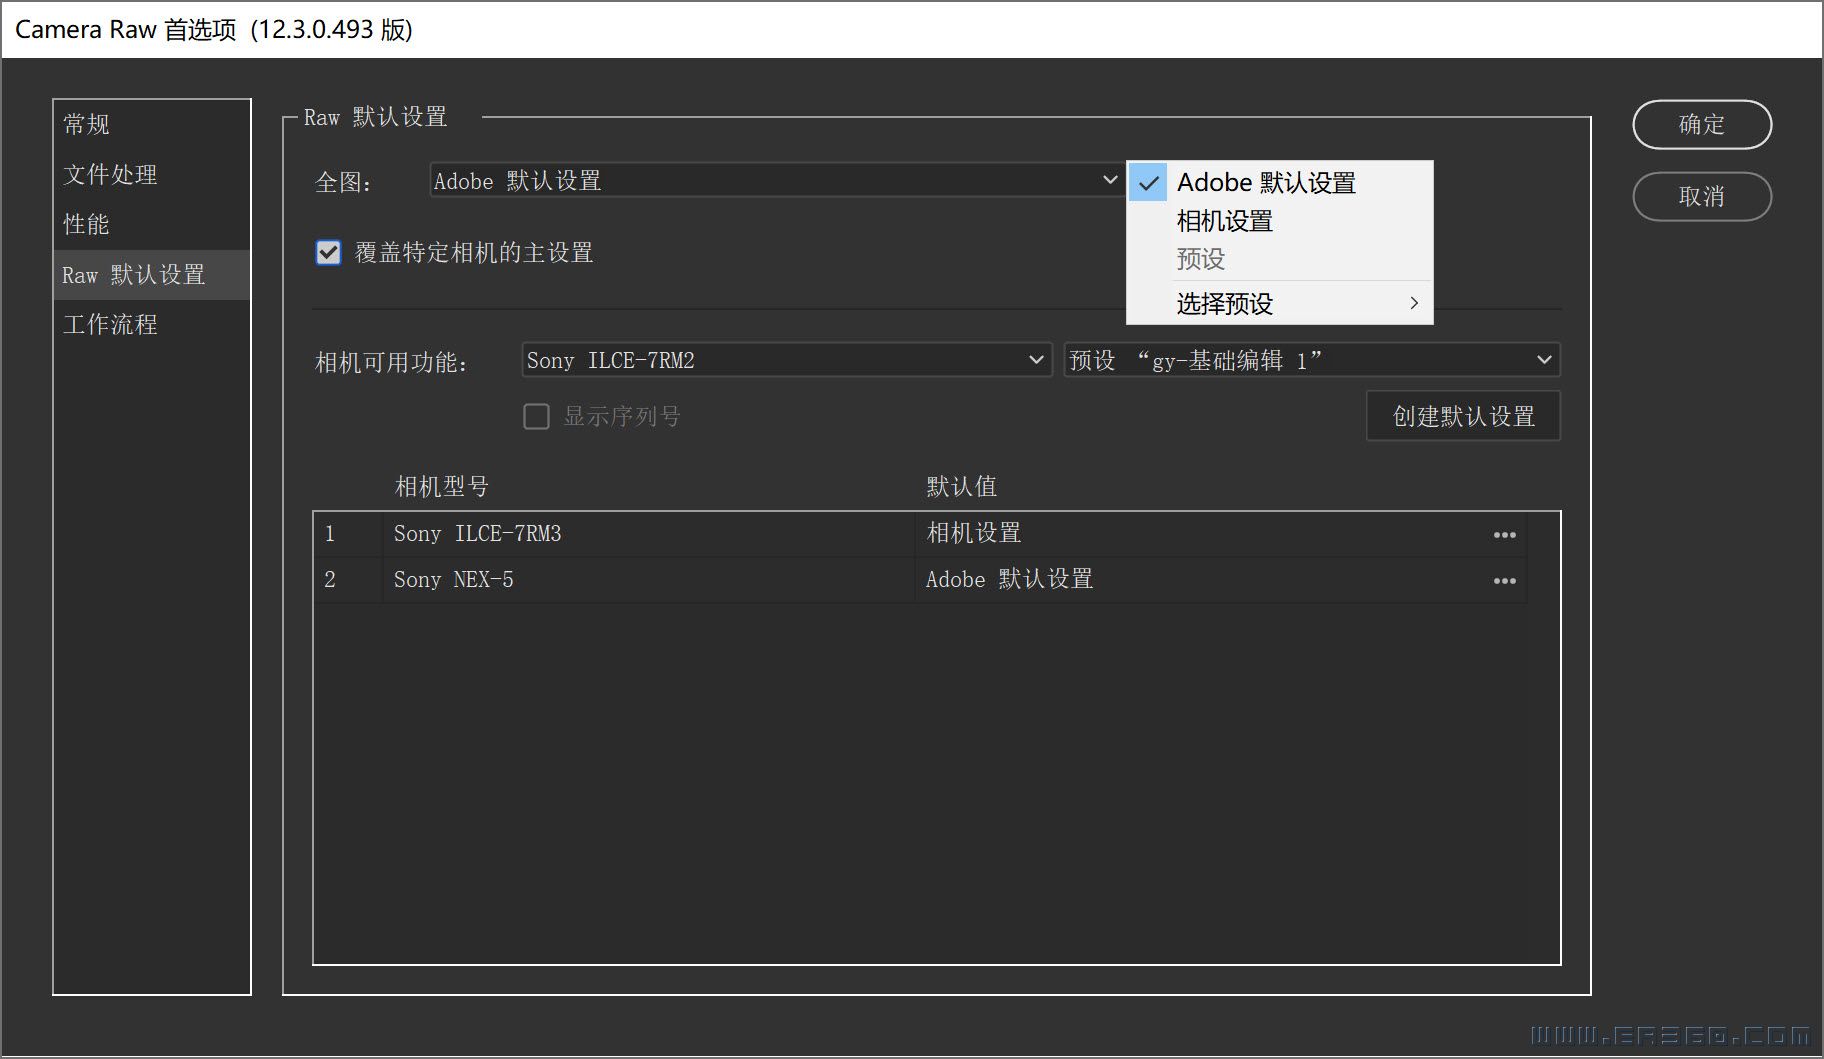
Task: Open the 全图 default settings dropdown
Action: click(776, 181)
